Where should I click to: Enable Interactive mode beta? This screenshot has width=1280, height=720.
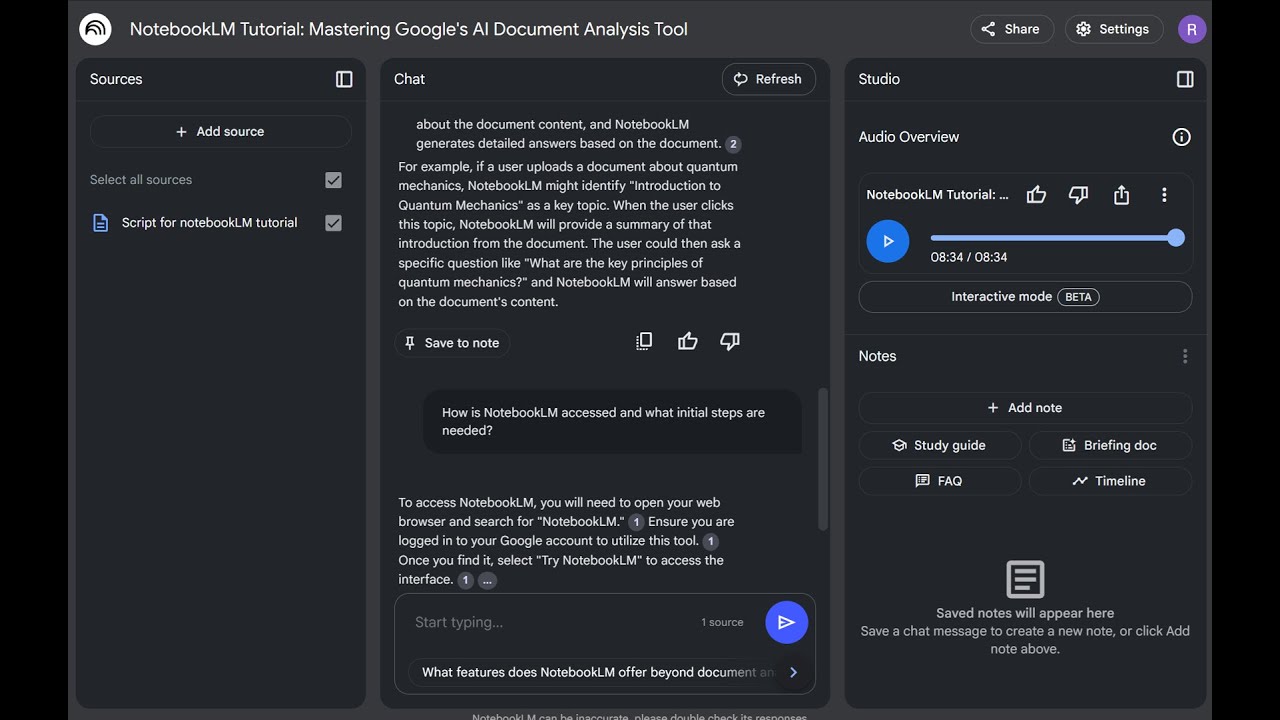pyautogui.click(x=1025, y=297)
